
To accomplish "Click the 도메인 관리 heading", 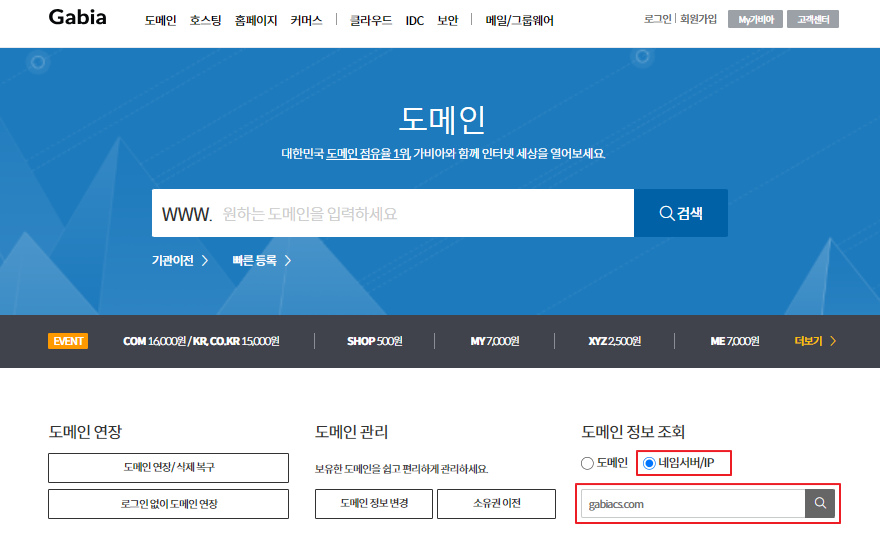I will tap(351, 431).
